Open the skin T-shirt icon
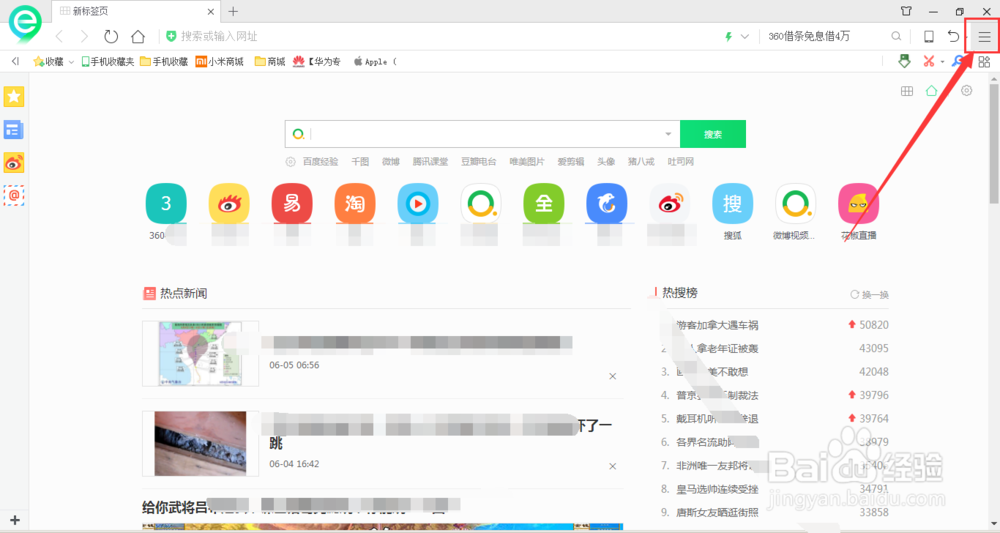This screenshot has width=1000, height=533. pos(906,11)
